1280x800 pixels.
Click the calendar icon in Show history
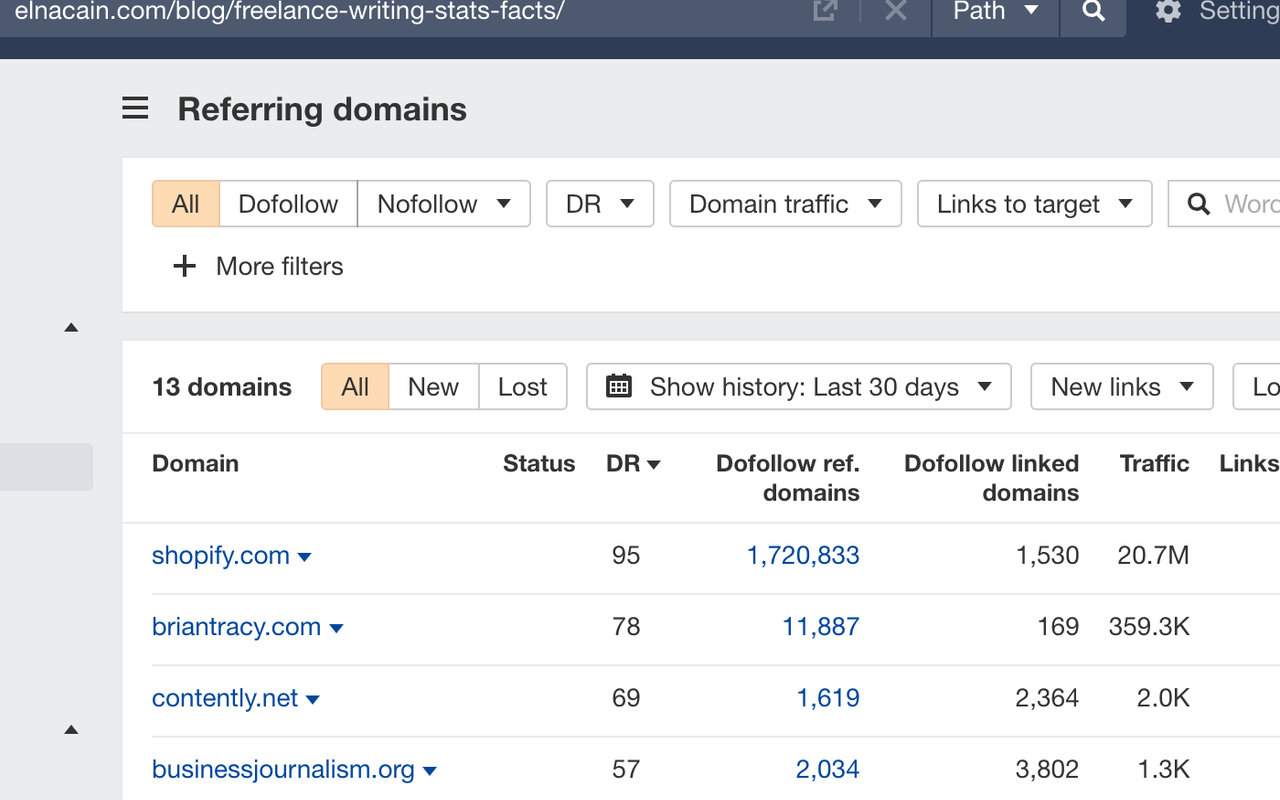click(619, 386)
